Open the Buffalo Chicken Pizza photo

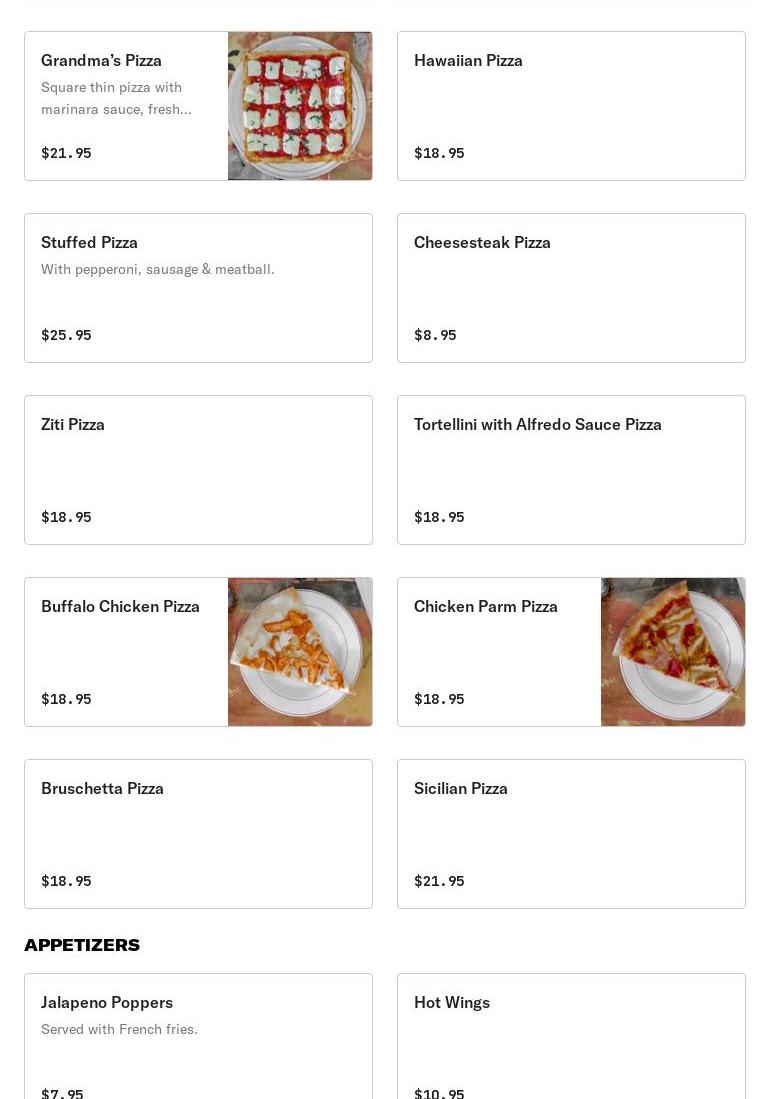[x=300, y=652]
